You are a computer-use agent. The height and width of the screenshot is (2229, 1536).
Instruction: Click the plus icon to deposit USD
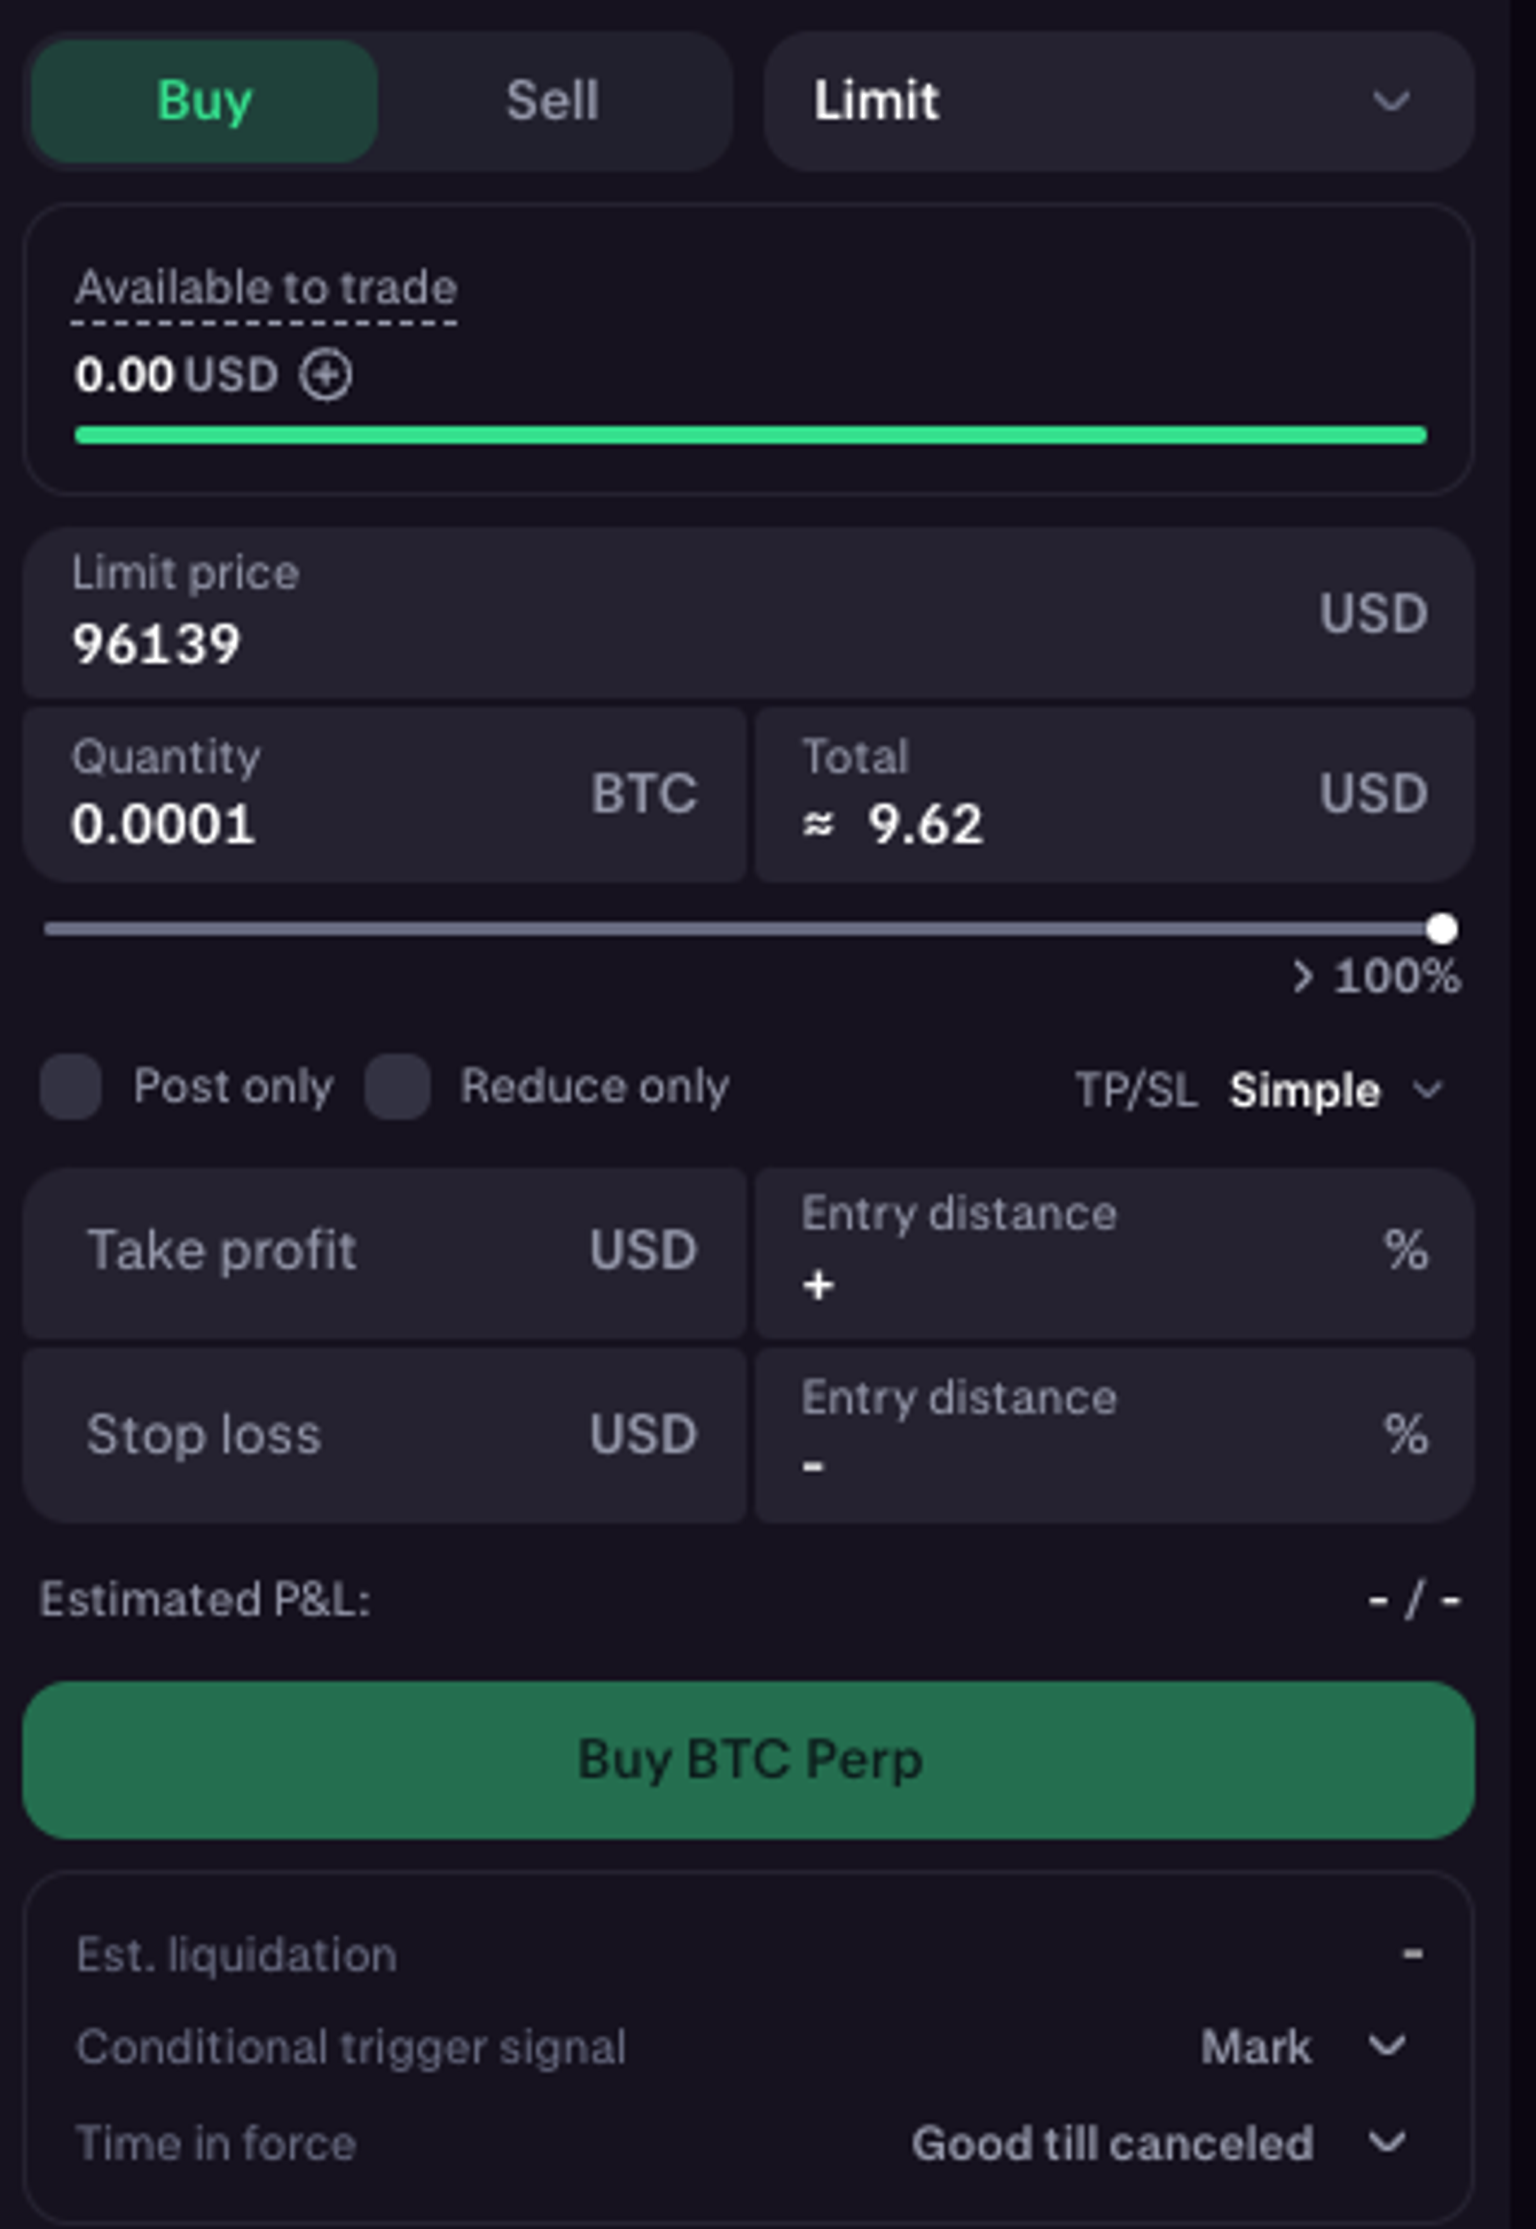tap(326, 376)
